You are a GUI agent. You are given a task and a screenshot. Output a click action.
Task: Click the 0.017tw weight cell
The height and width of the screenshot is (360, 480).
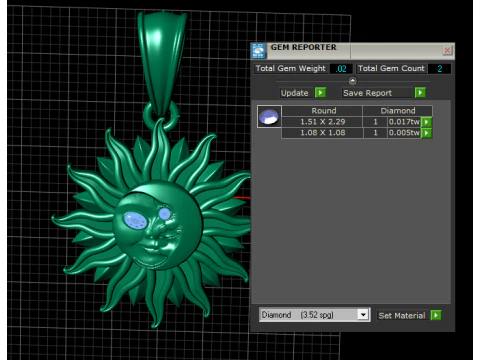point(404,122)
